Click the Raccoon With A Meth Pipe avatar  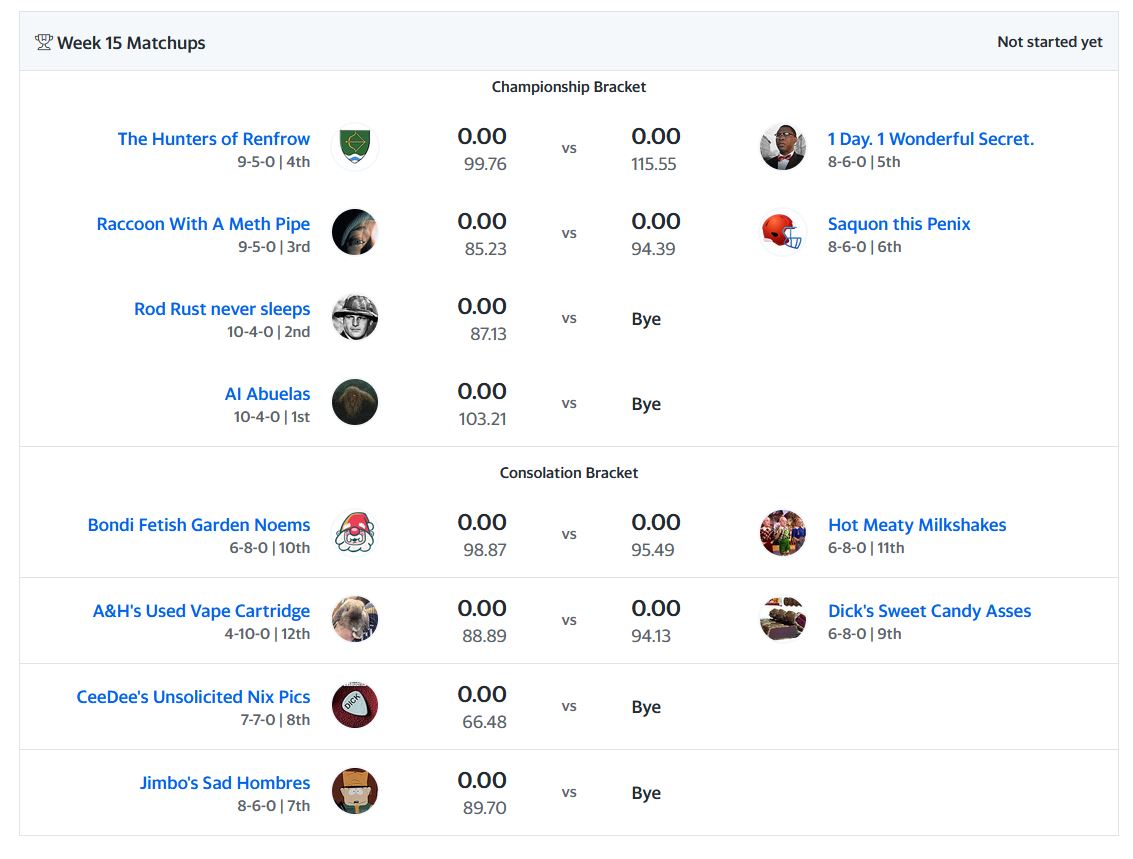click(354, 233)
